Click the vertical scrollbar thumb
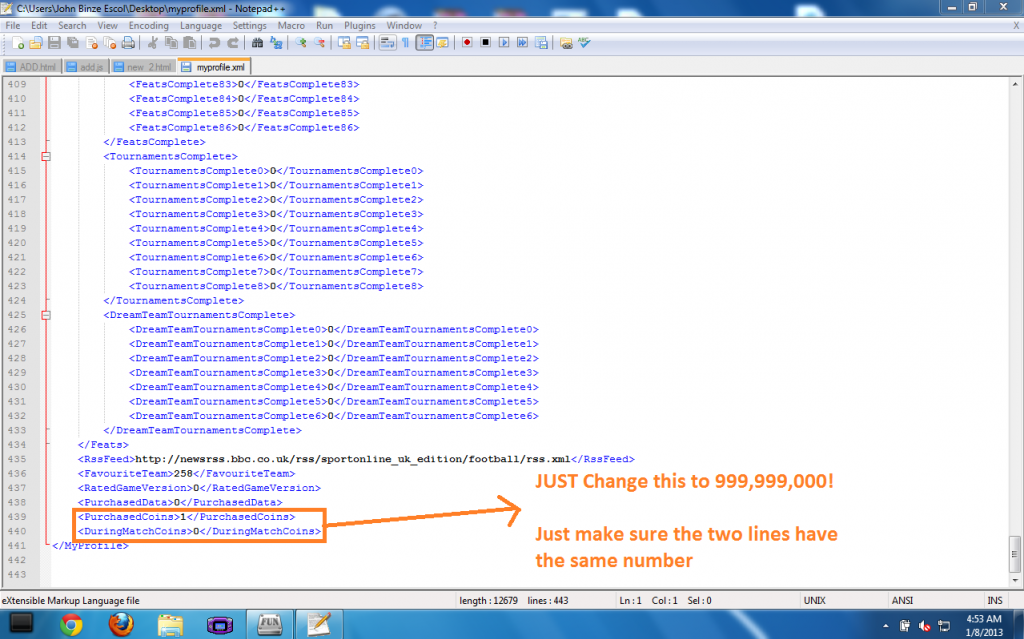This screenshot has height=639, width=1024. tap(1015, 554)
